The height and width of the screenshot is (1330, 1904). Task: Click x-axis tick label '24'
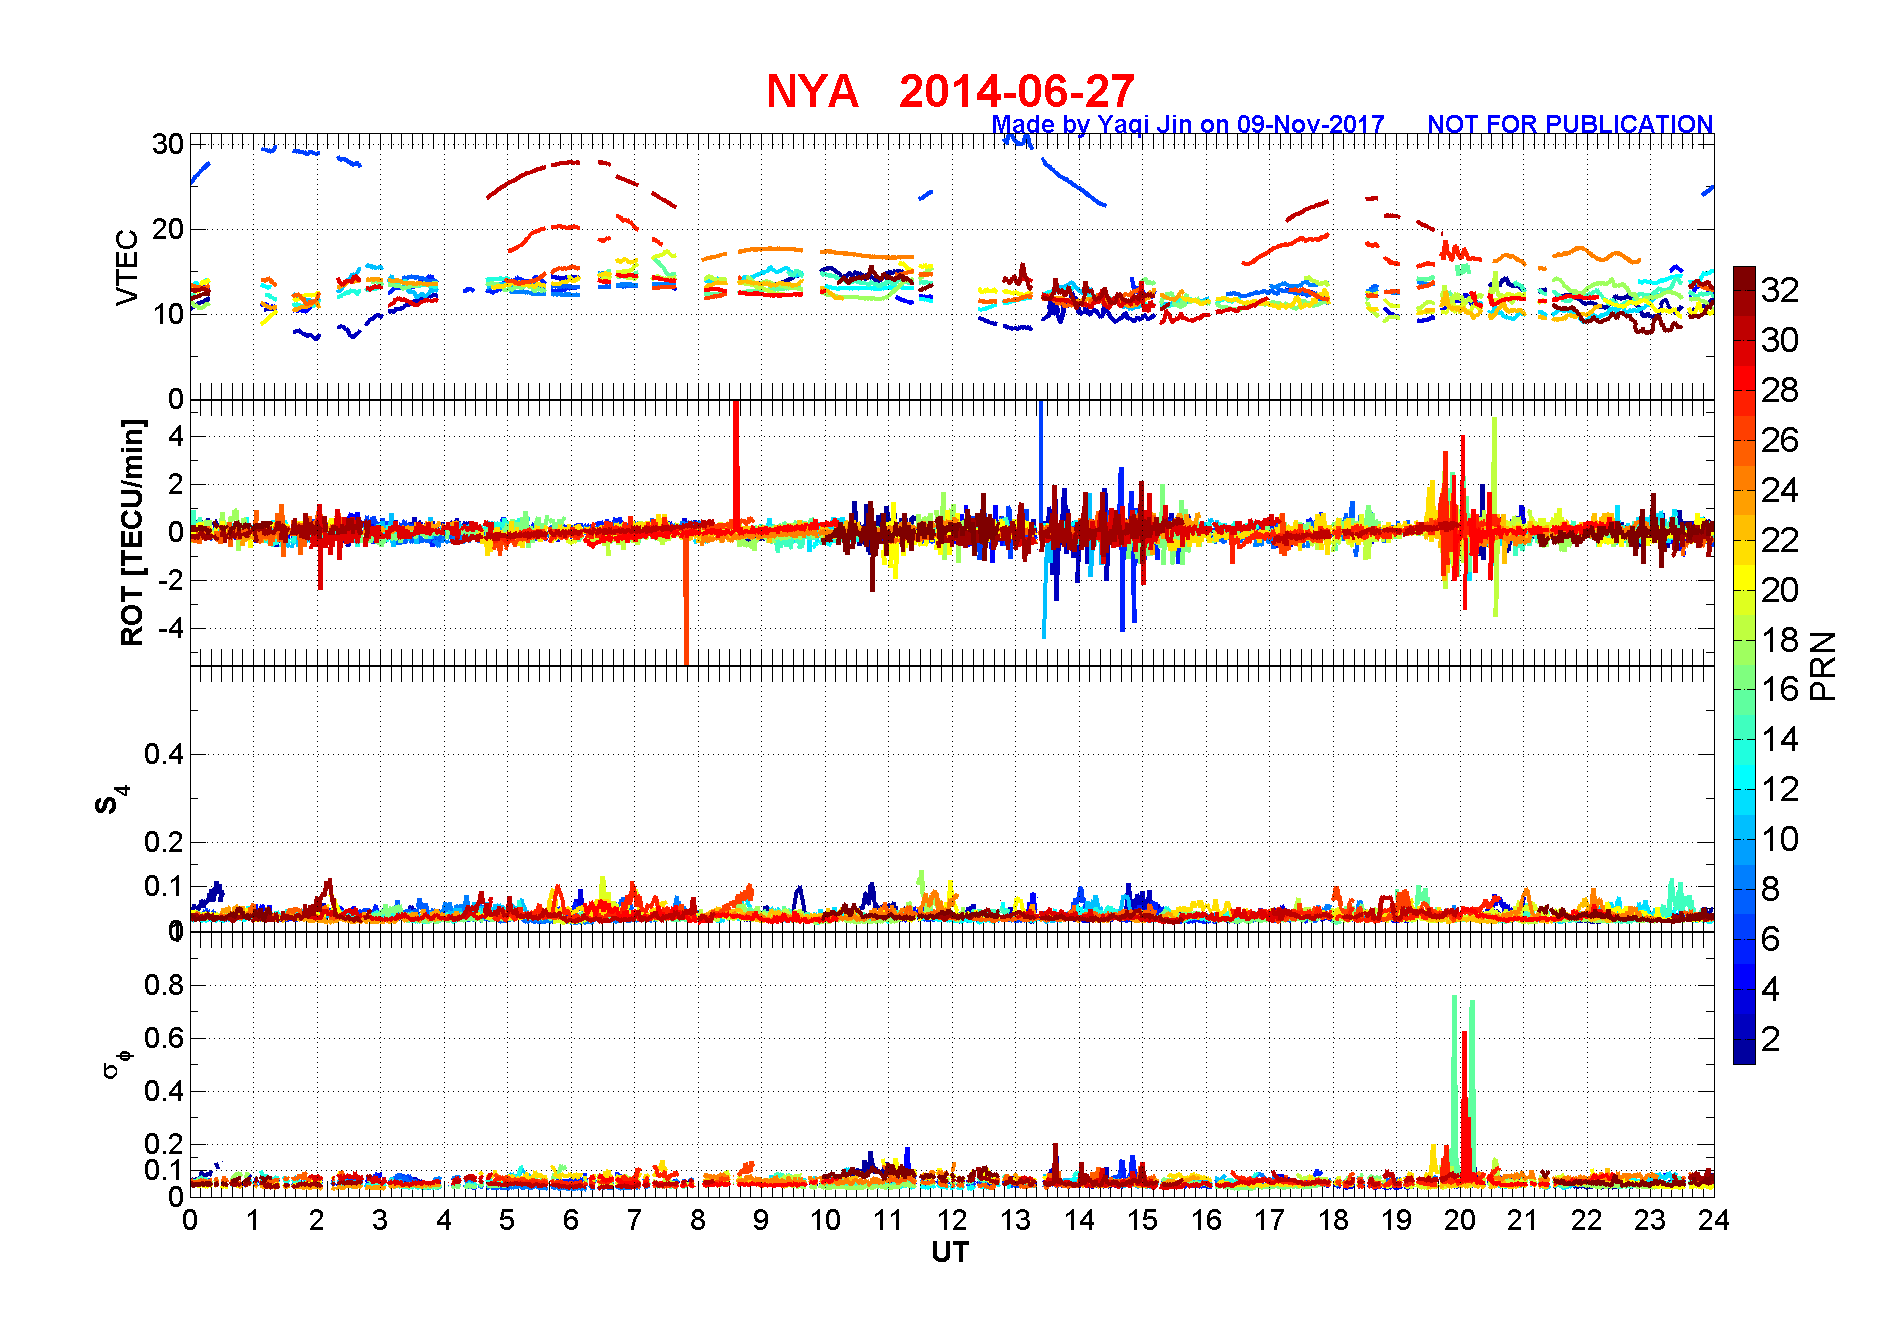[1713, 1220]
